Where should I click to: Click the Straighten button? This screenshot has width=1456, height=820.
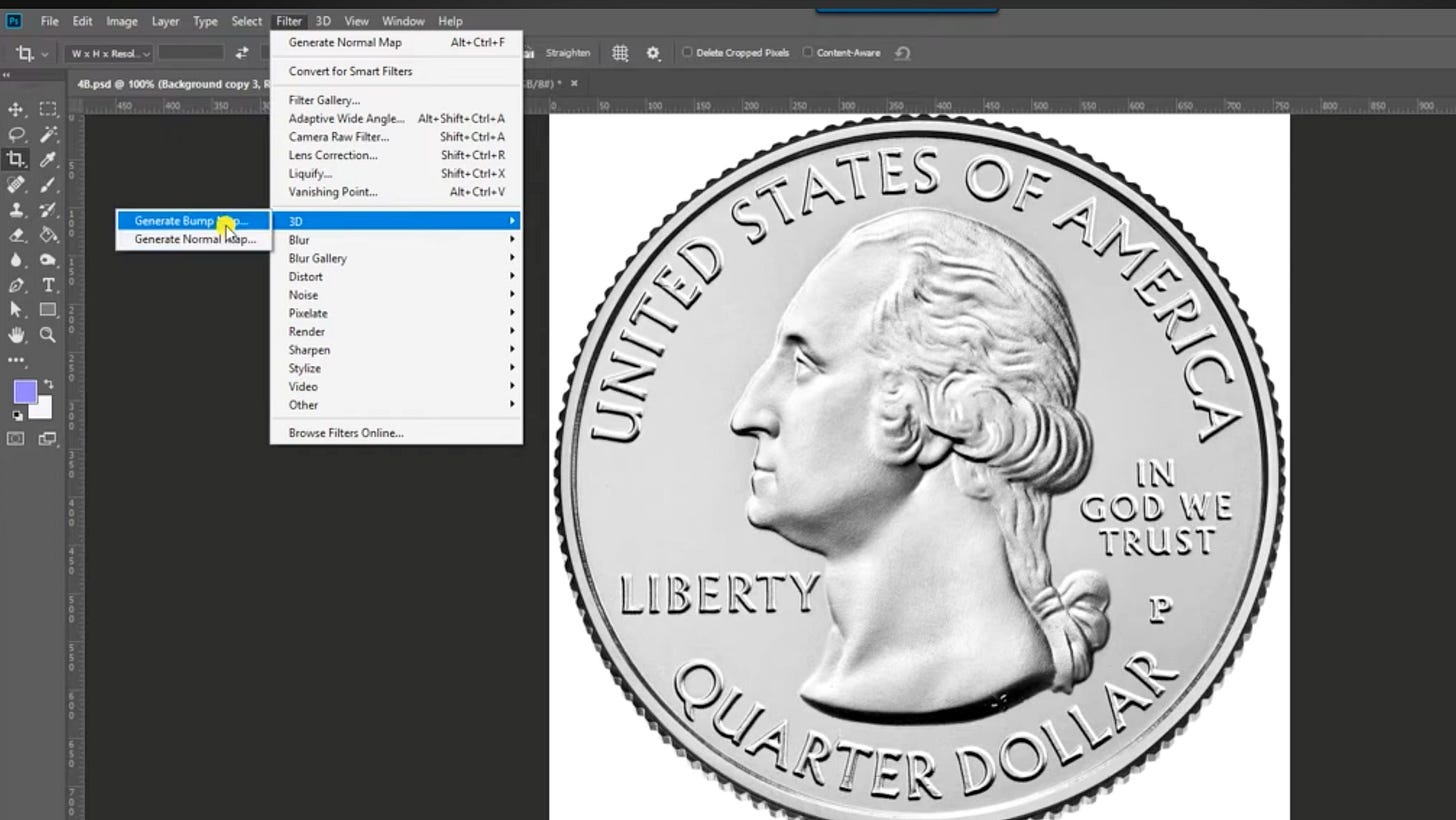(568, 52)
